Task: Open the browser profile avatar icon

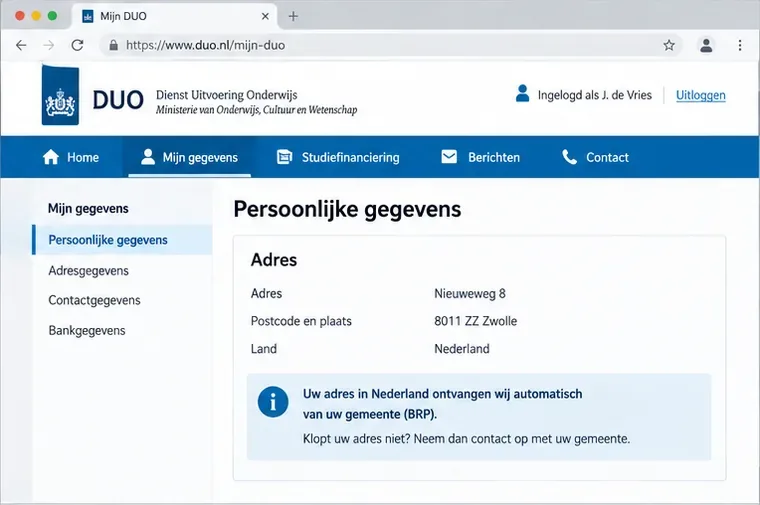Action: pyautogui.click(x=706, y=46)
